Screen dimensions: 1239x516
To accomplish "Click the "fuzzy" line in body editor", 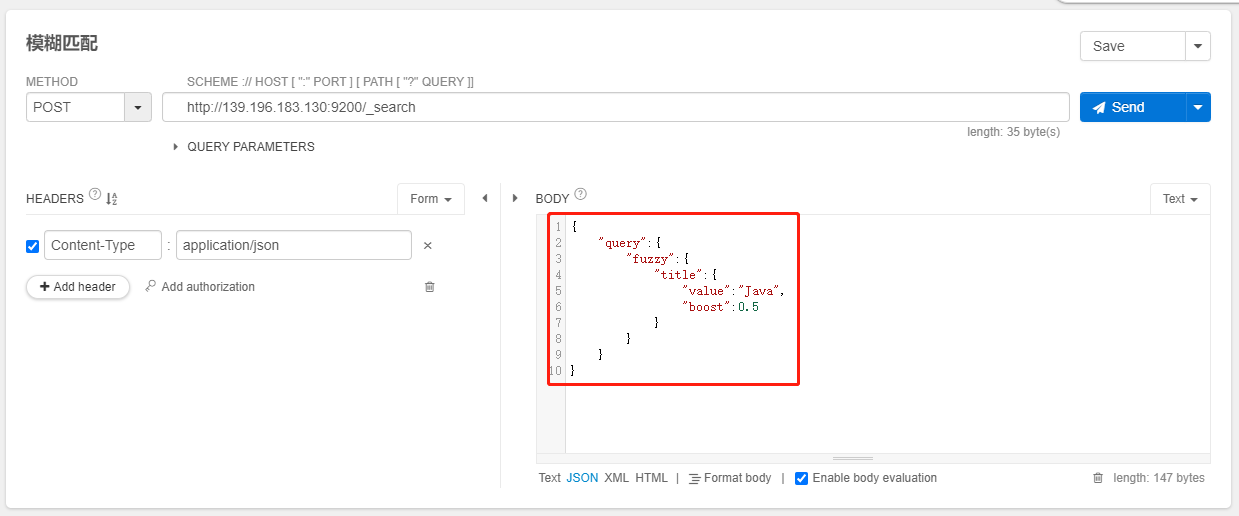I will 658,259.
